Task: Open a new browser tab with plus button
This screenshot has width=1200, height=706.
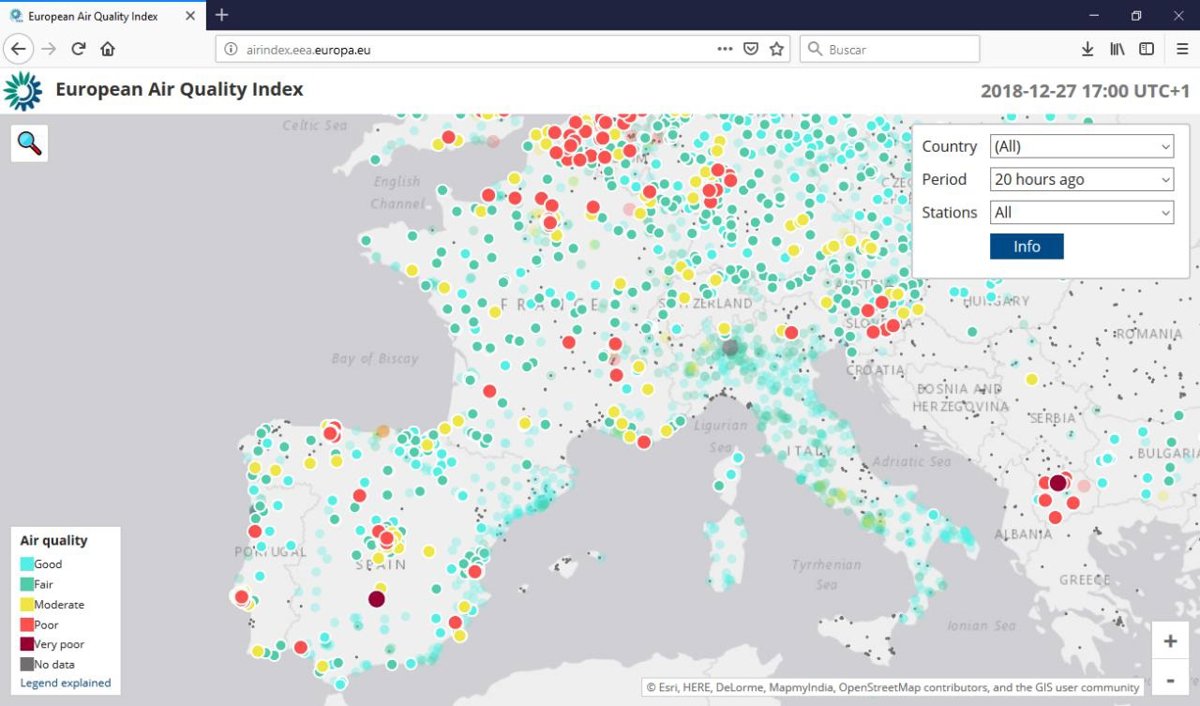Action: (x=222, y=15)
